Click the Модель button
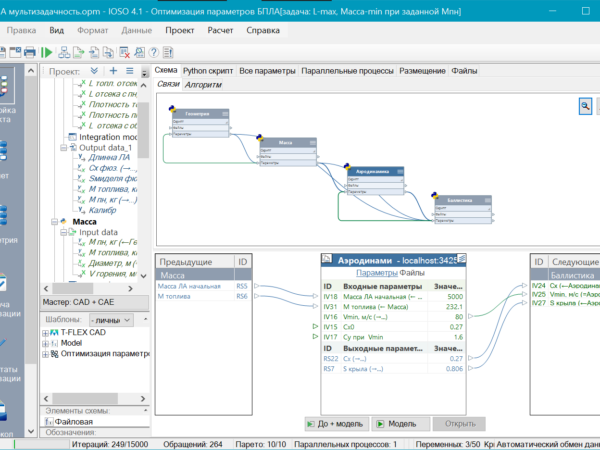This screenshot has width=600, height=450. [x=401, y=424]
